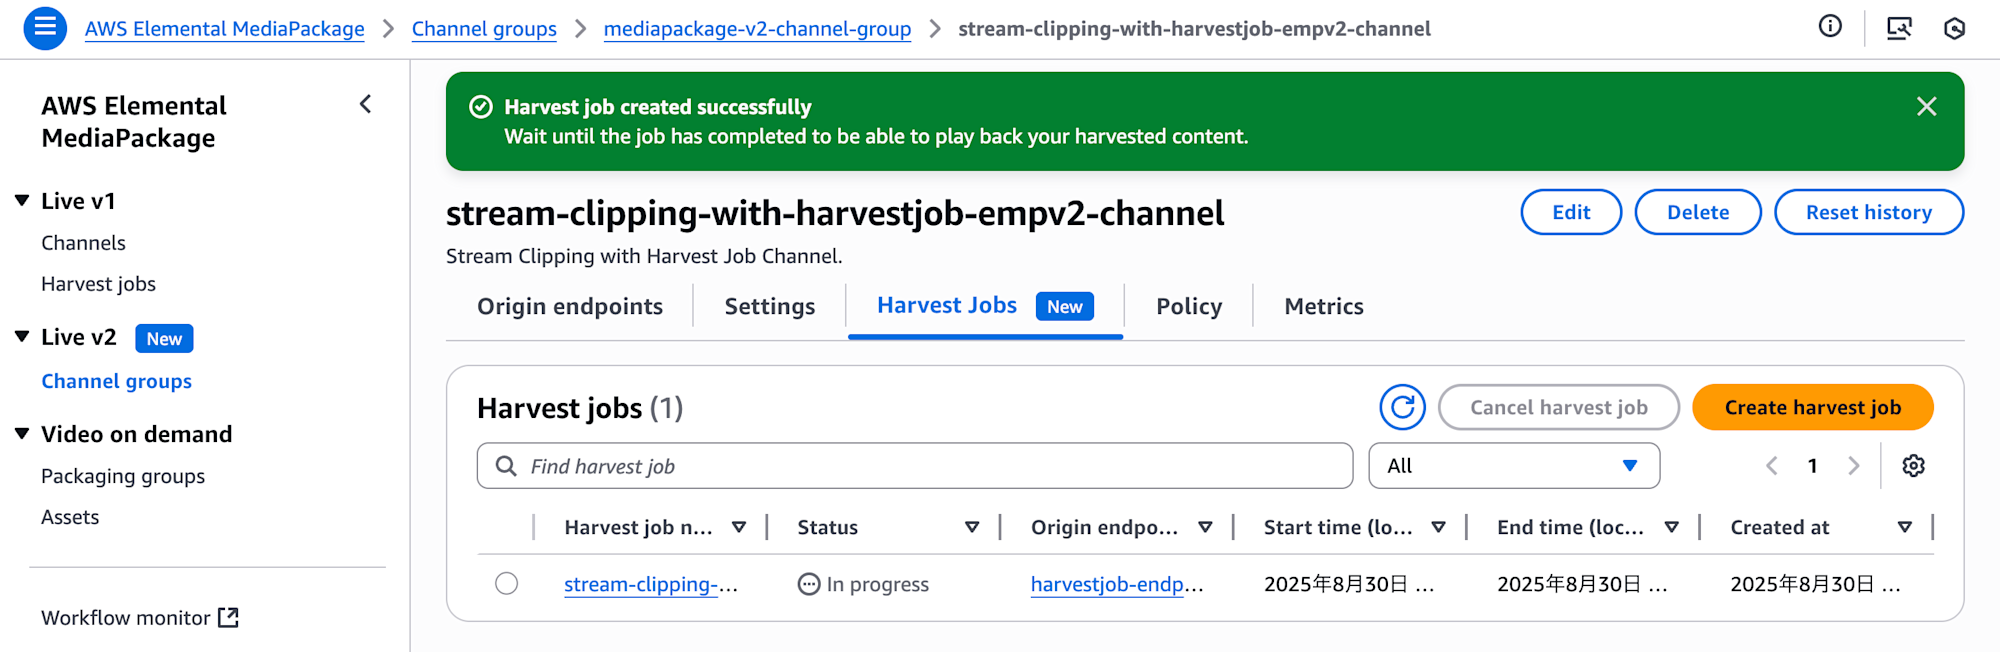The width and height of the screenshot is (2000, 652).
Task: Click Cancel harvest job button
Action: tap(1559, 407)
